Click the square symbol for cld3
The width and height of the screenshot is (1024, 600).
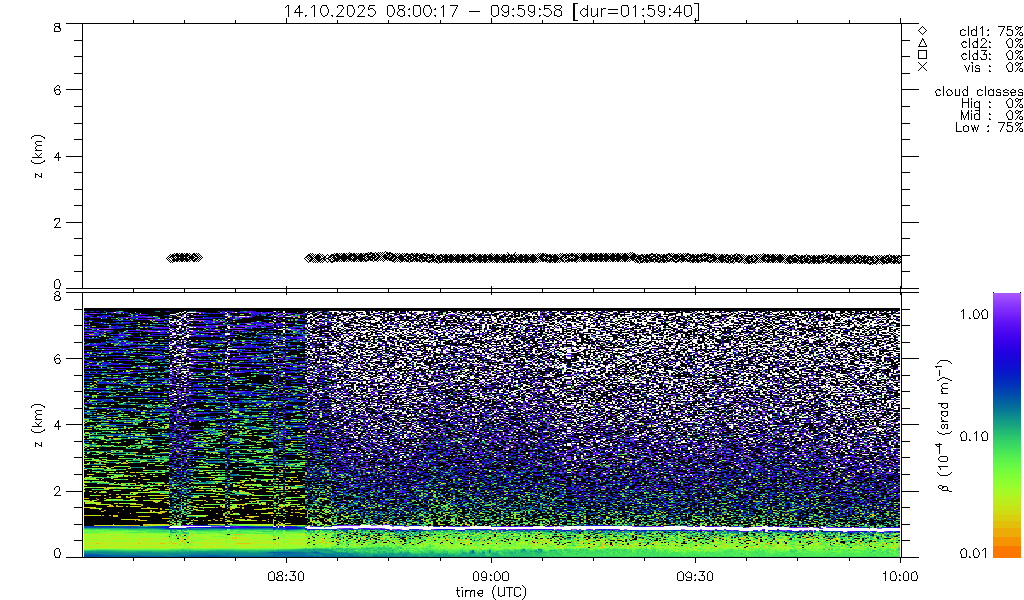click(922, 55)
